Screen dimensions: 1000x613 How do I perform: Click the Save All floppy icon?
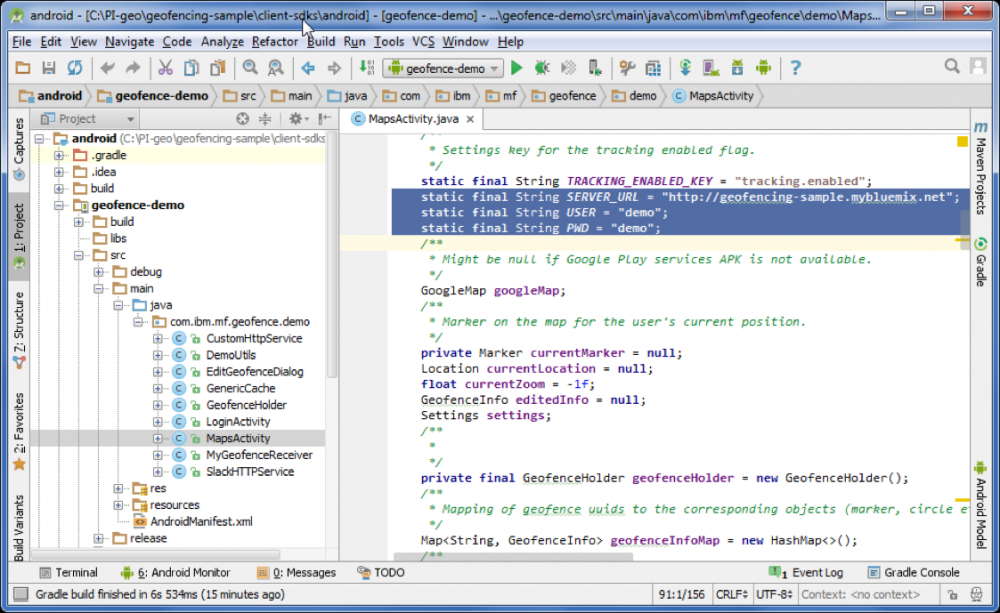point(48,68)
